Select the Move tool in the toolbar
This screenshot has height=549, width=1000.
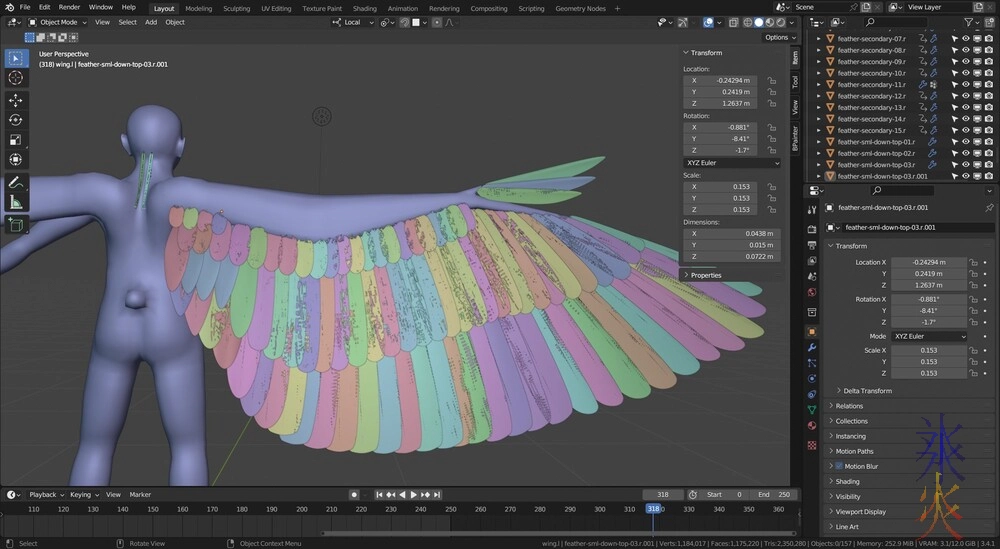[16, 100]
